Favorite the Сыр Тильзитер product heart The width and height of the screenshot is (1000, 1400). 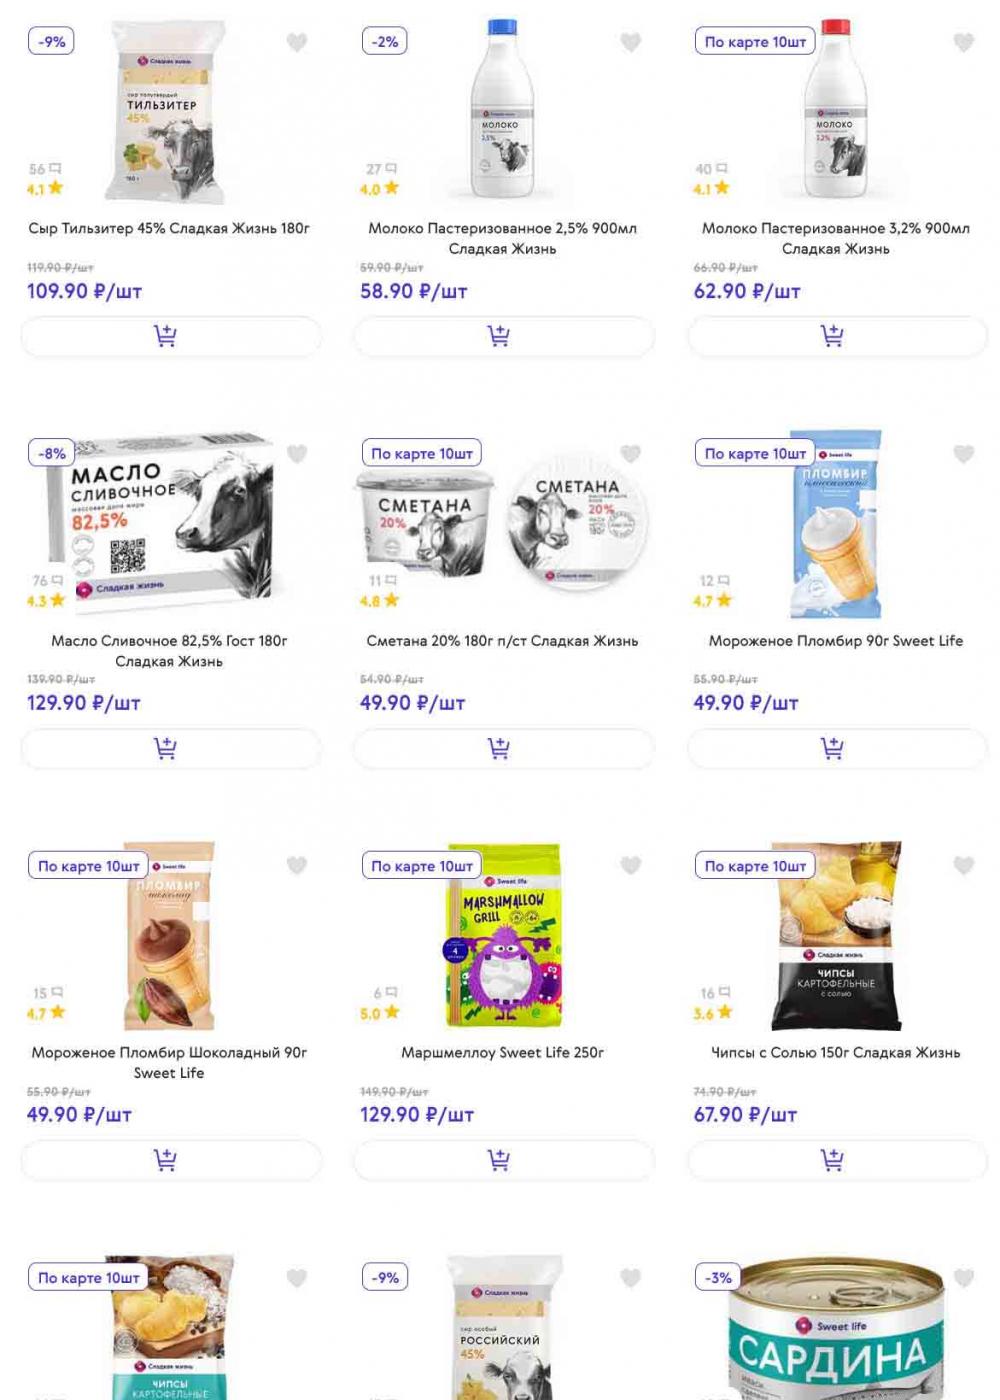(297, 42)
